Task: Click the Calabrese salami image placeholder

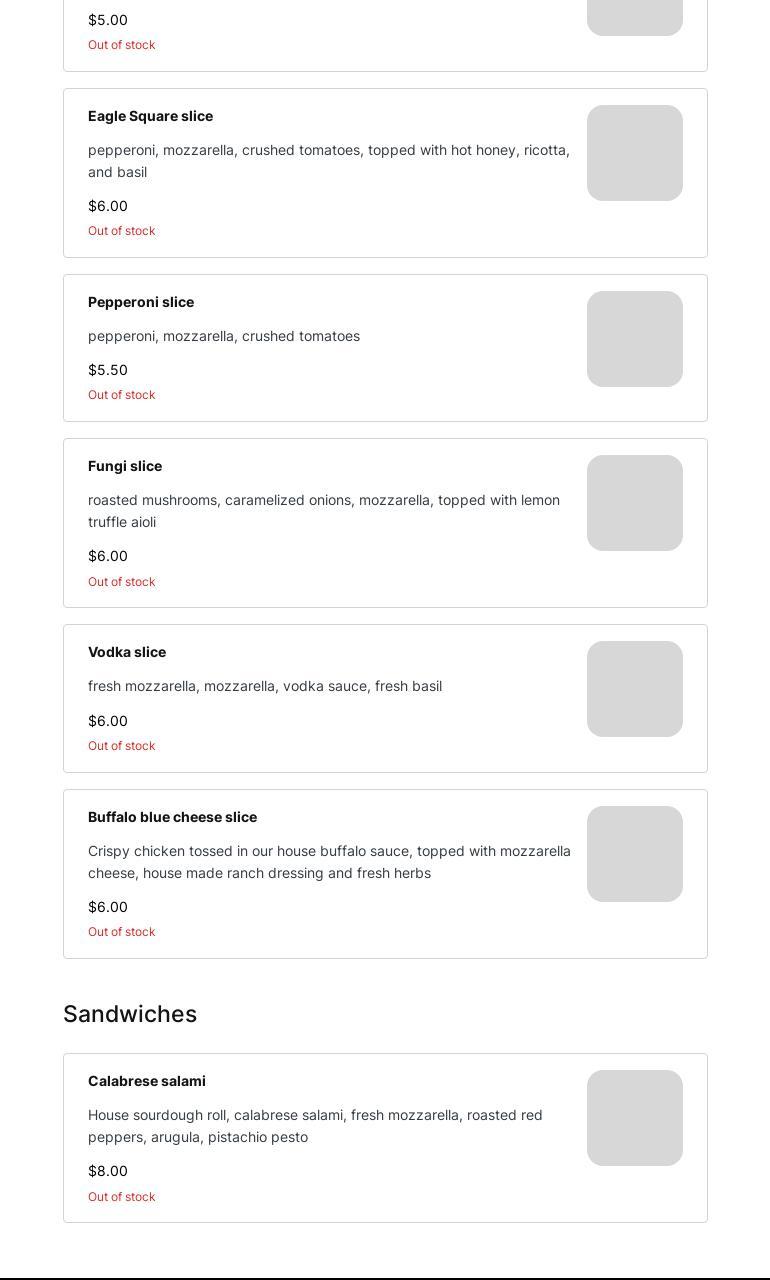Action: [634, 1118]
